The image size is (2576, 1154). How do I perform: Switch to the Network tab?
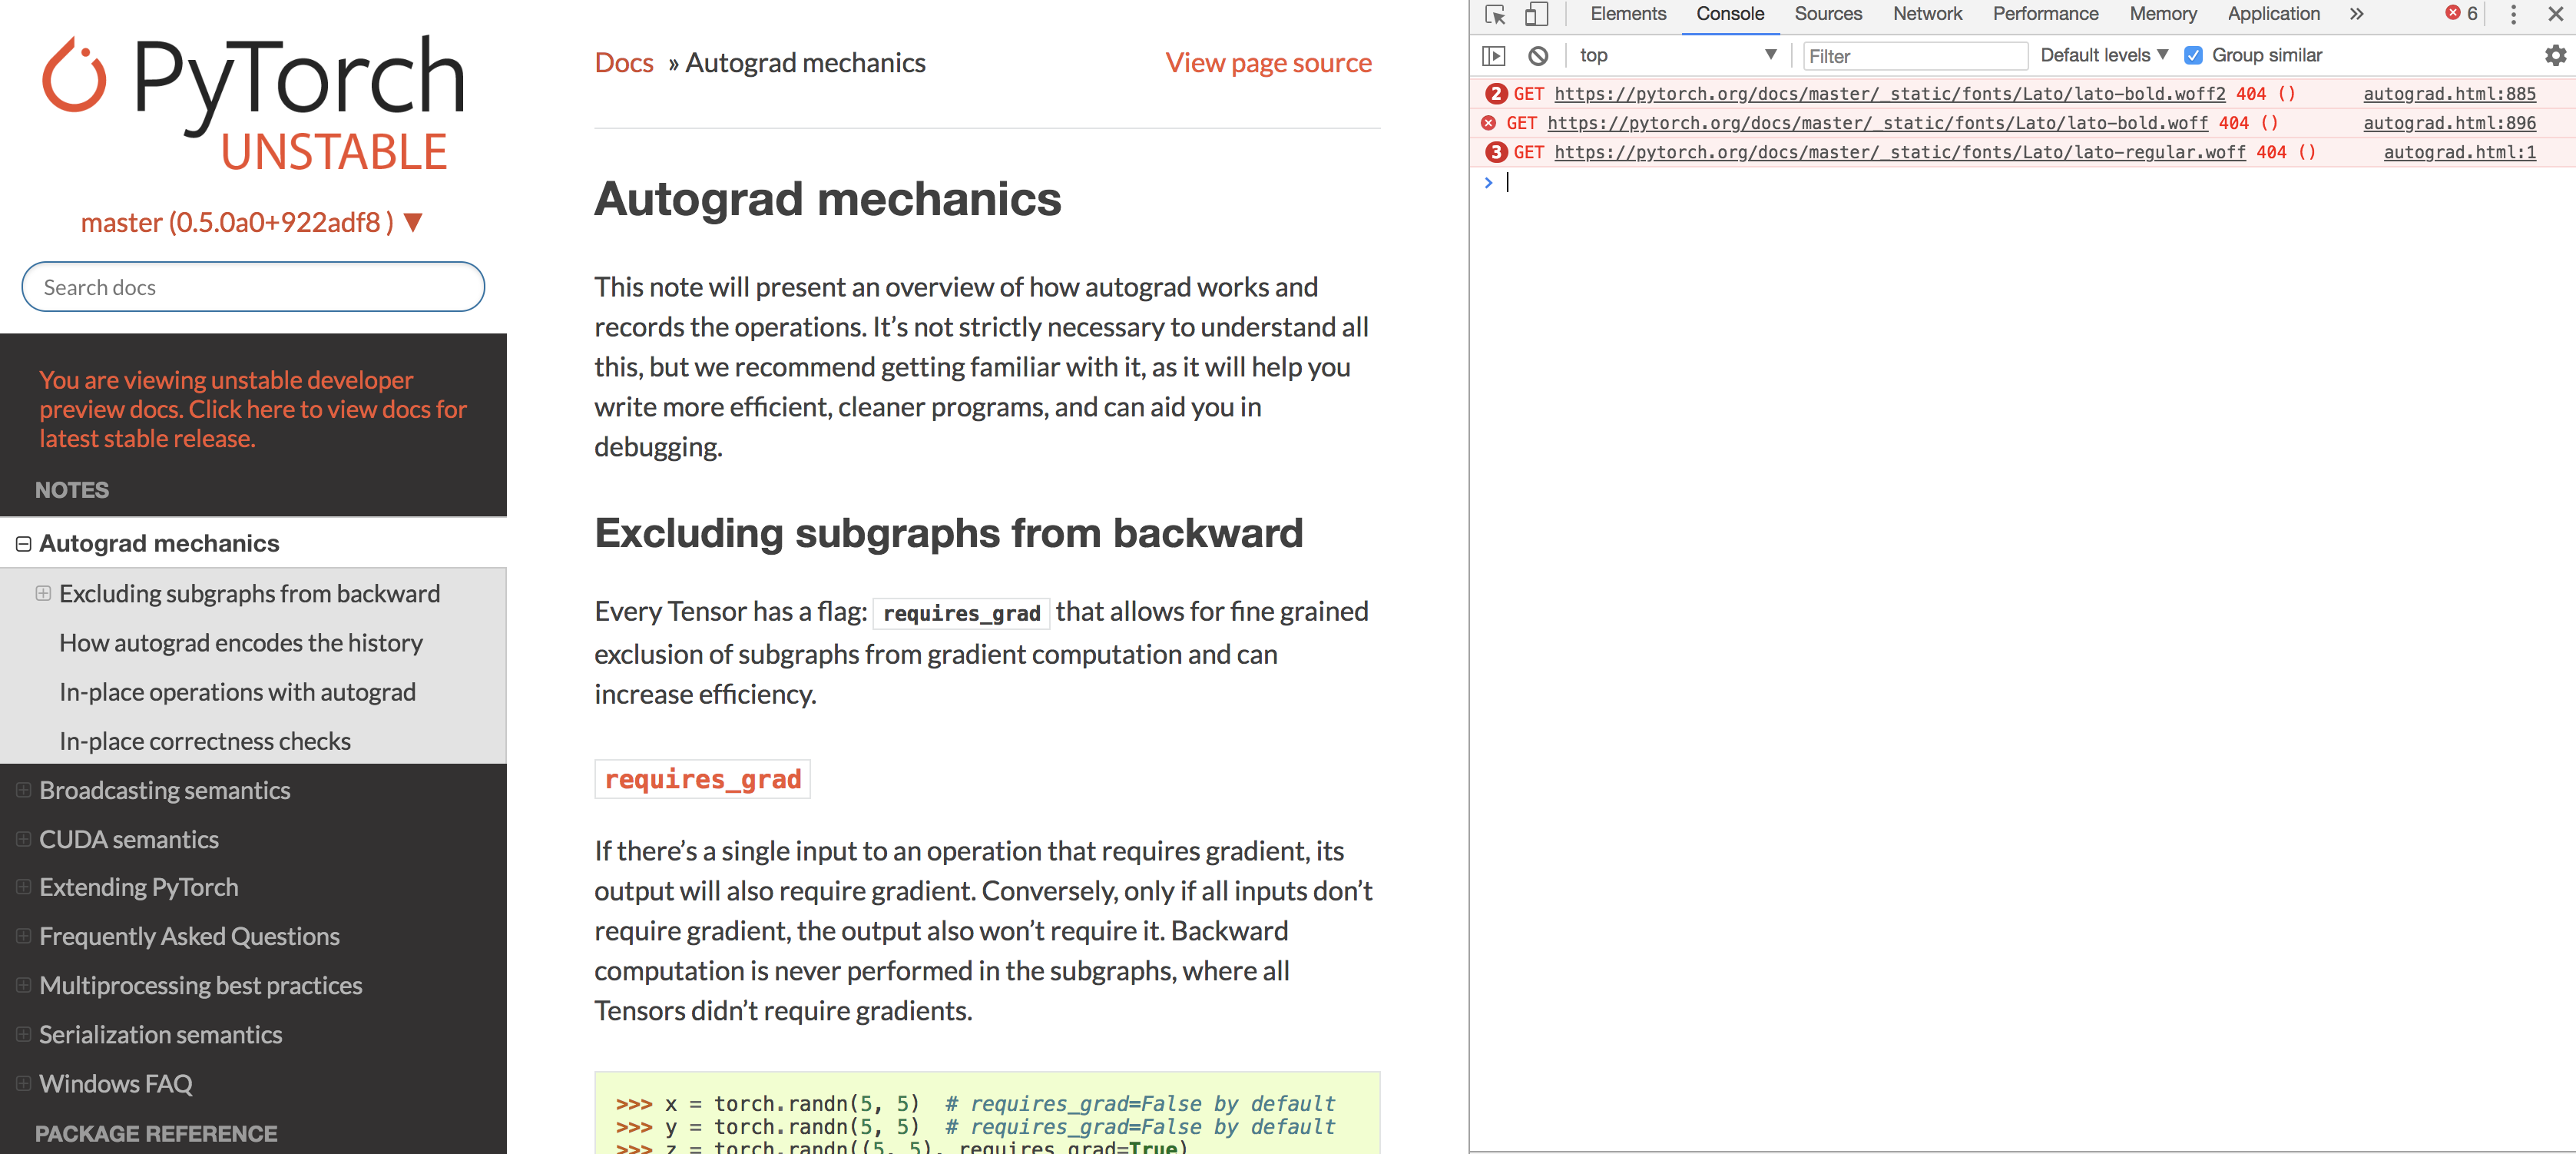pos(1927,14)
